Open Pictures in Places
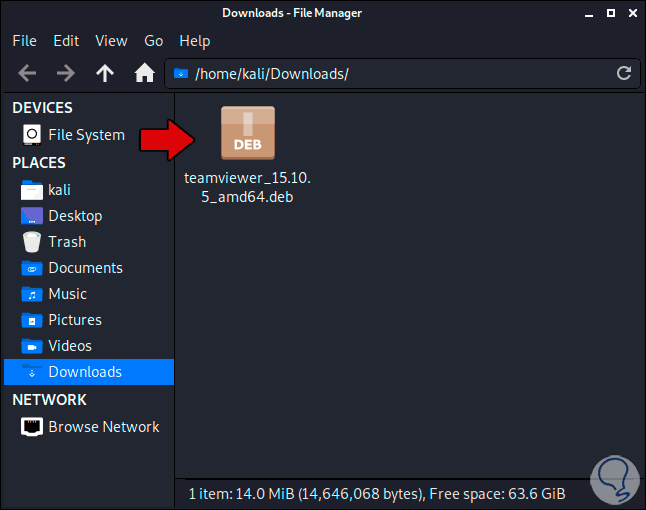 pos(89,320)
